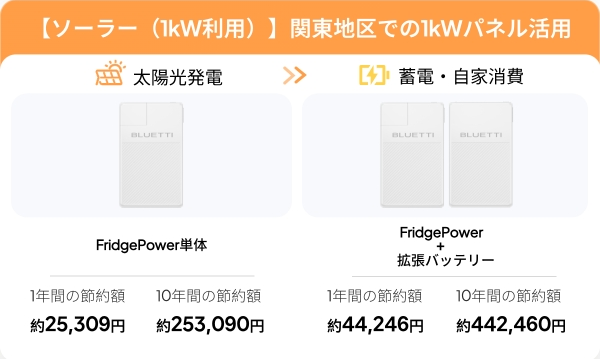Click the 太陽光発電 heading text
Viewport: 600px width, 360px height.
tap(178, 77)
